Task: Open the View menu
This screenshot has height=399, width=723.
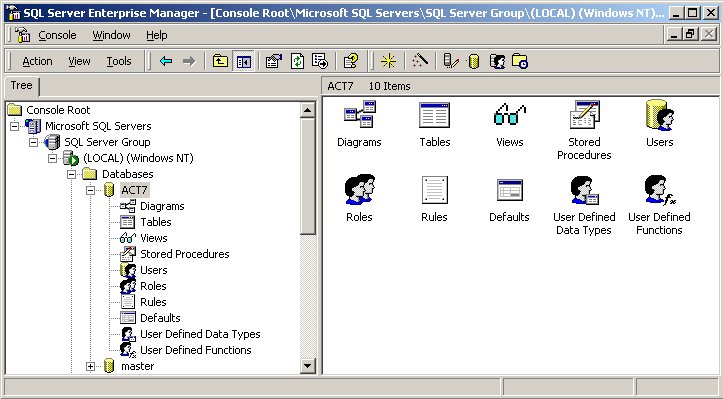Action: (79, 61)
